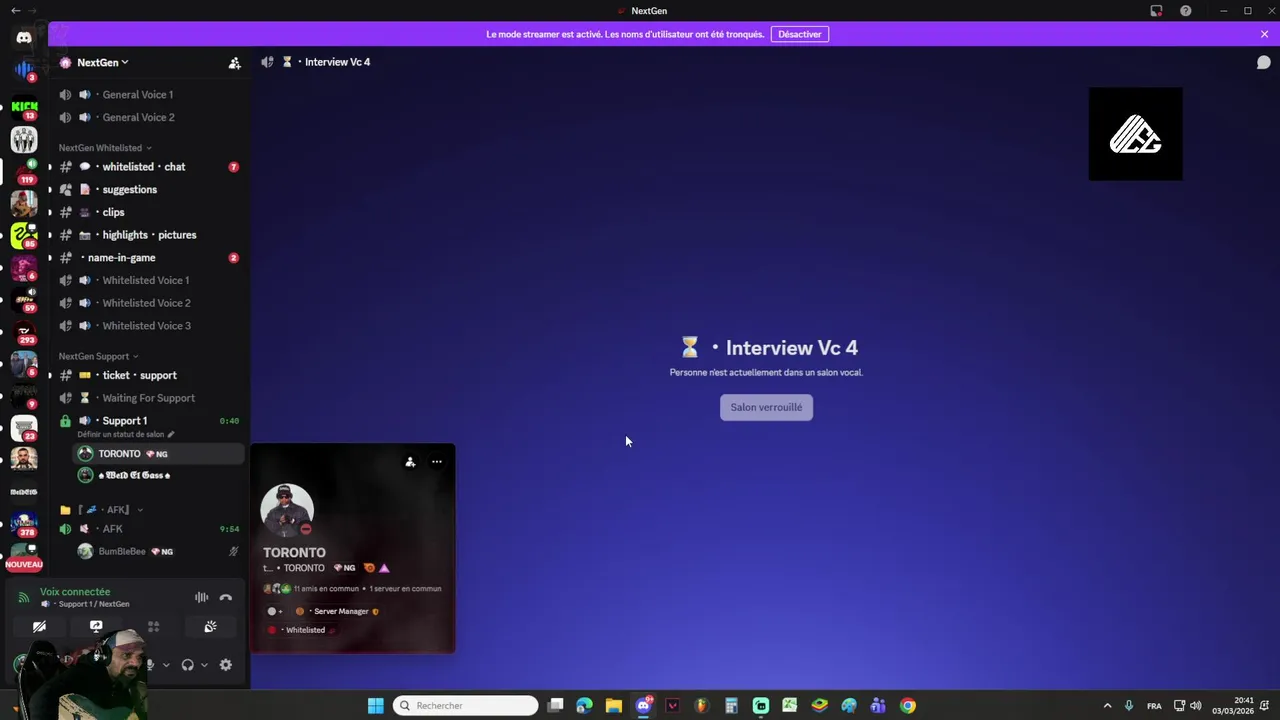Viewport: 1280px width, 720px height.
Task: Join Waiting For Support voice channel
Action: point(147,398)
